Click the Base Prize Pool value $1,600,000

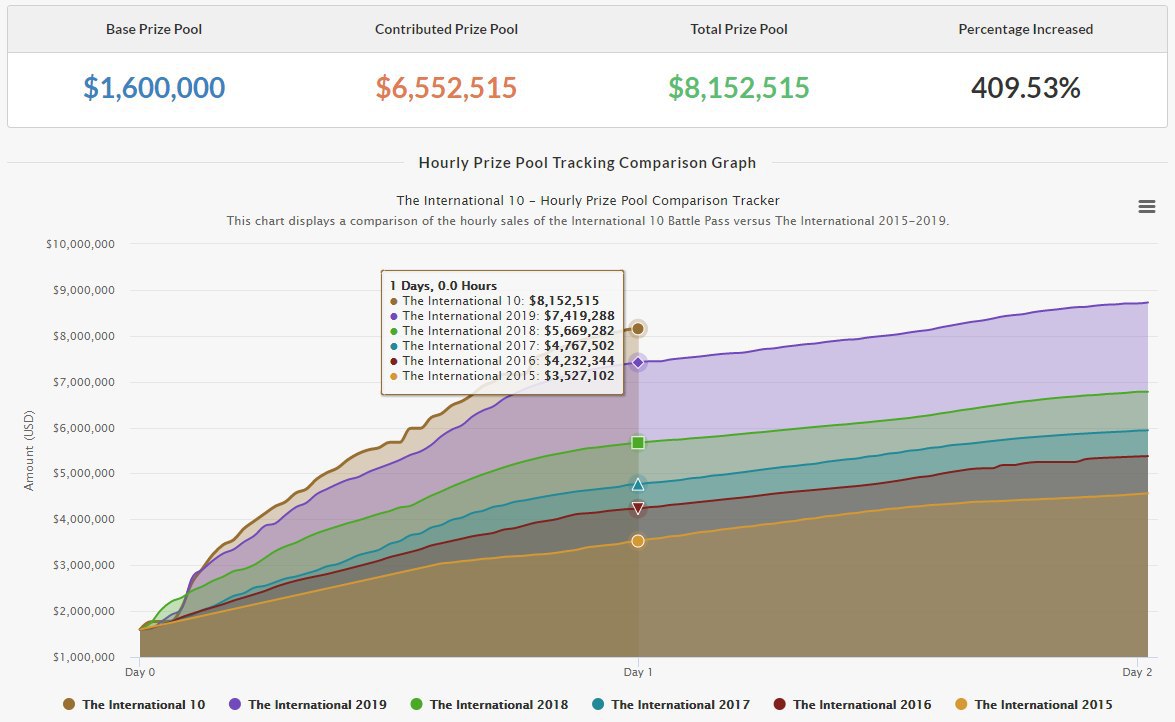point(154,88)
